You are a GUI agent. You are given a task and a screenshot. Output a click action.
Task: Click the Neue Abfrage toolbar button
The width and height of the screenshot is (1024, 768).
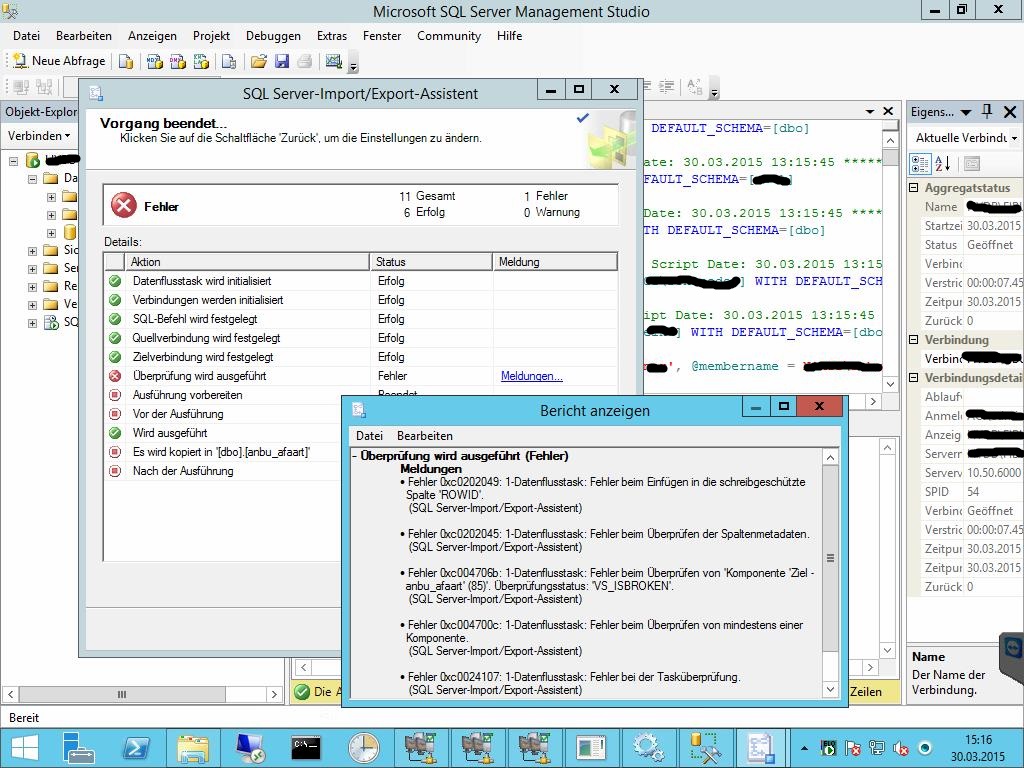[59, 61]
